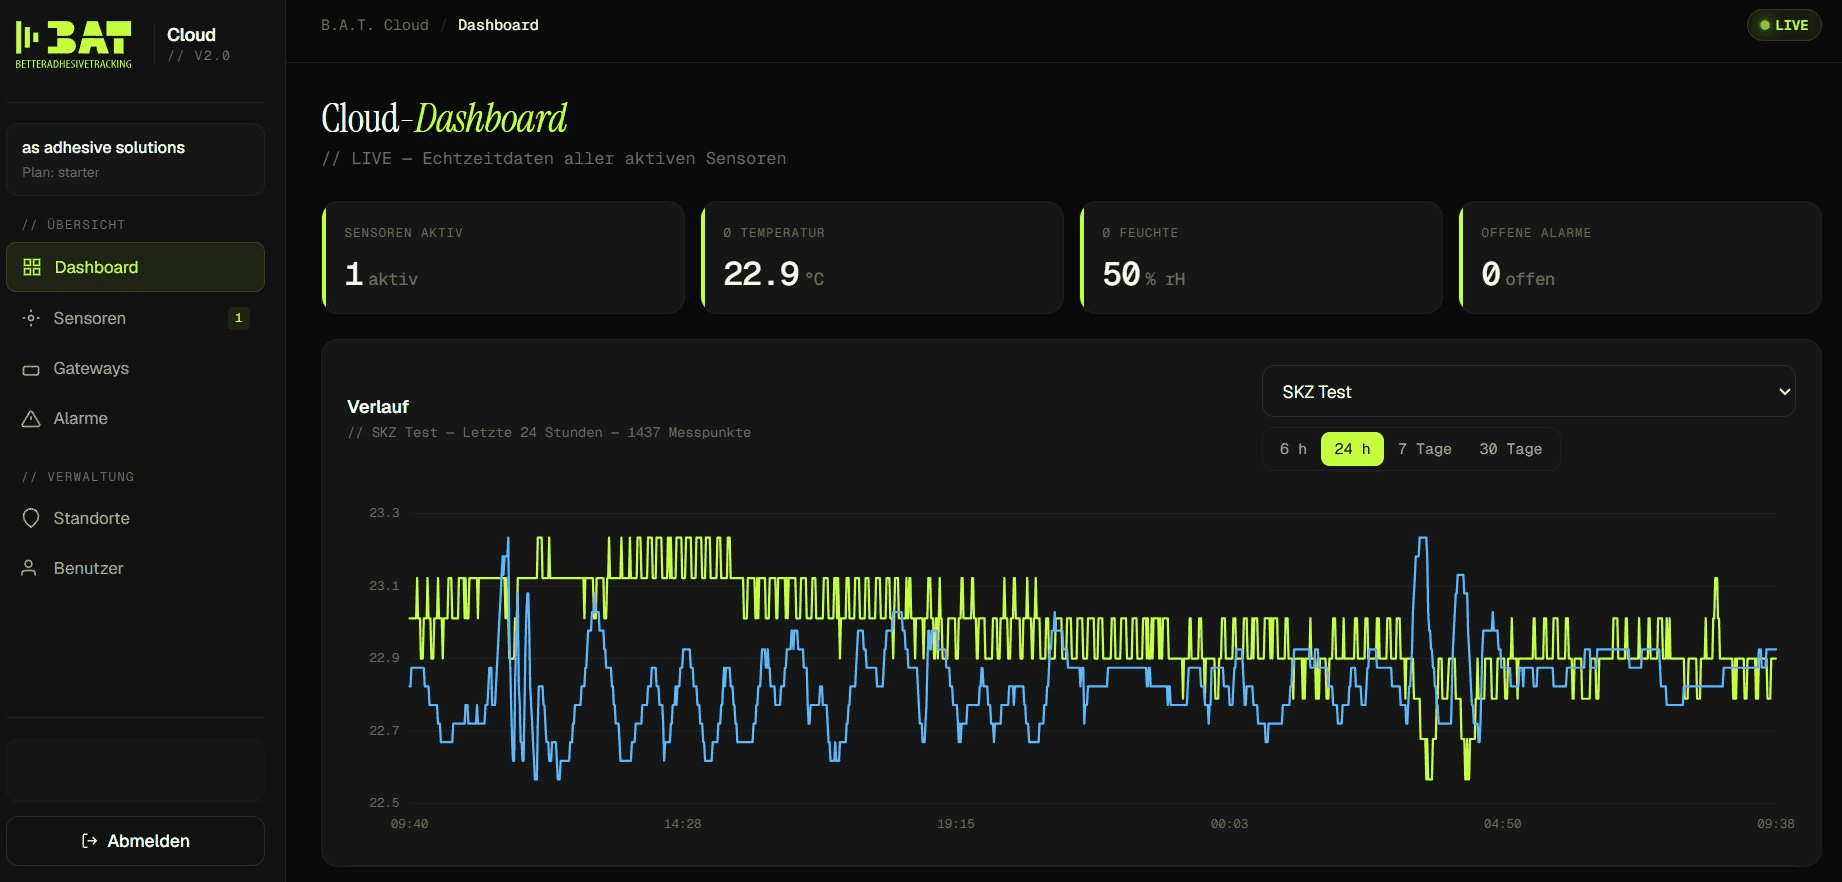
Task: Select the 24 h time range
Action: (1352, 449)
